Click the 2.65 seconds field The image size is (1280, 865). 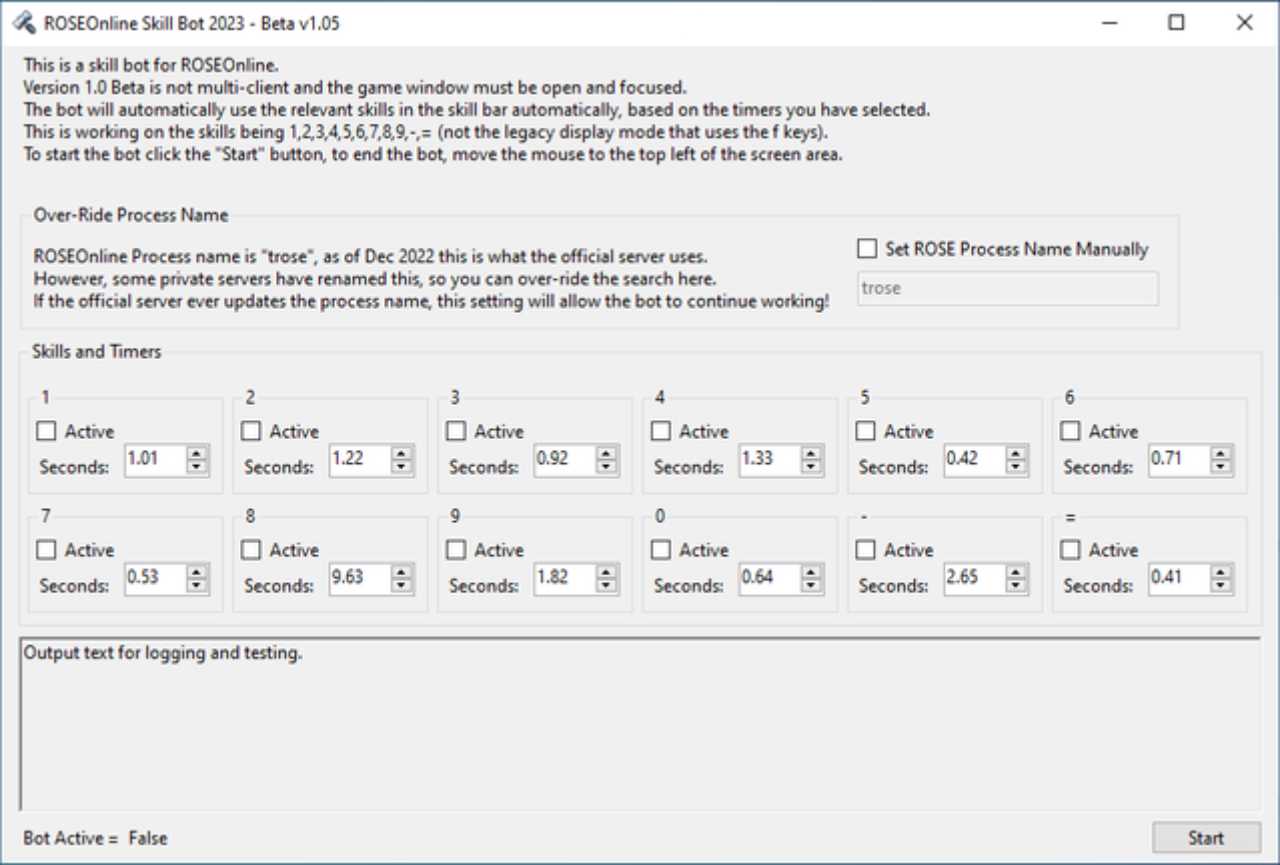coord(975,578)
